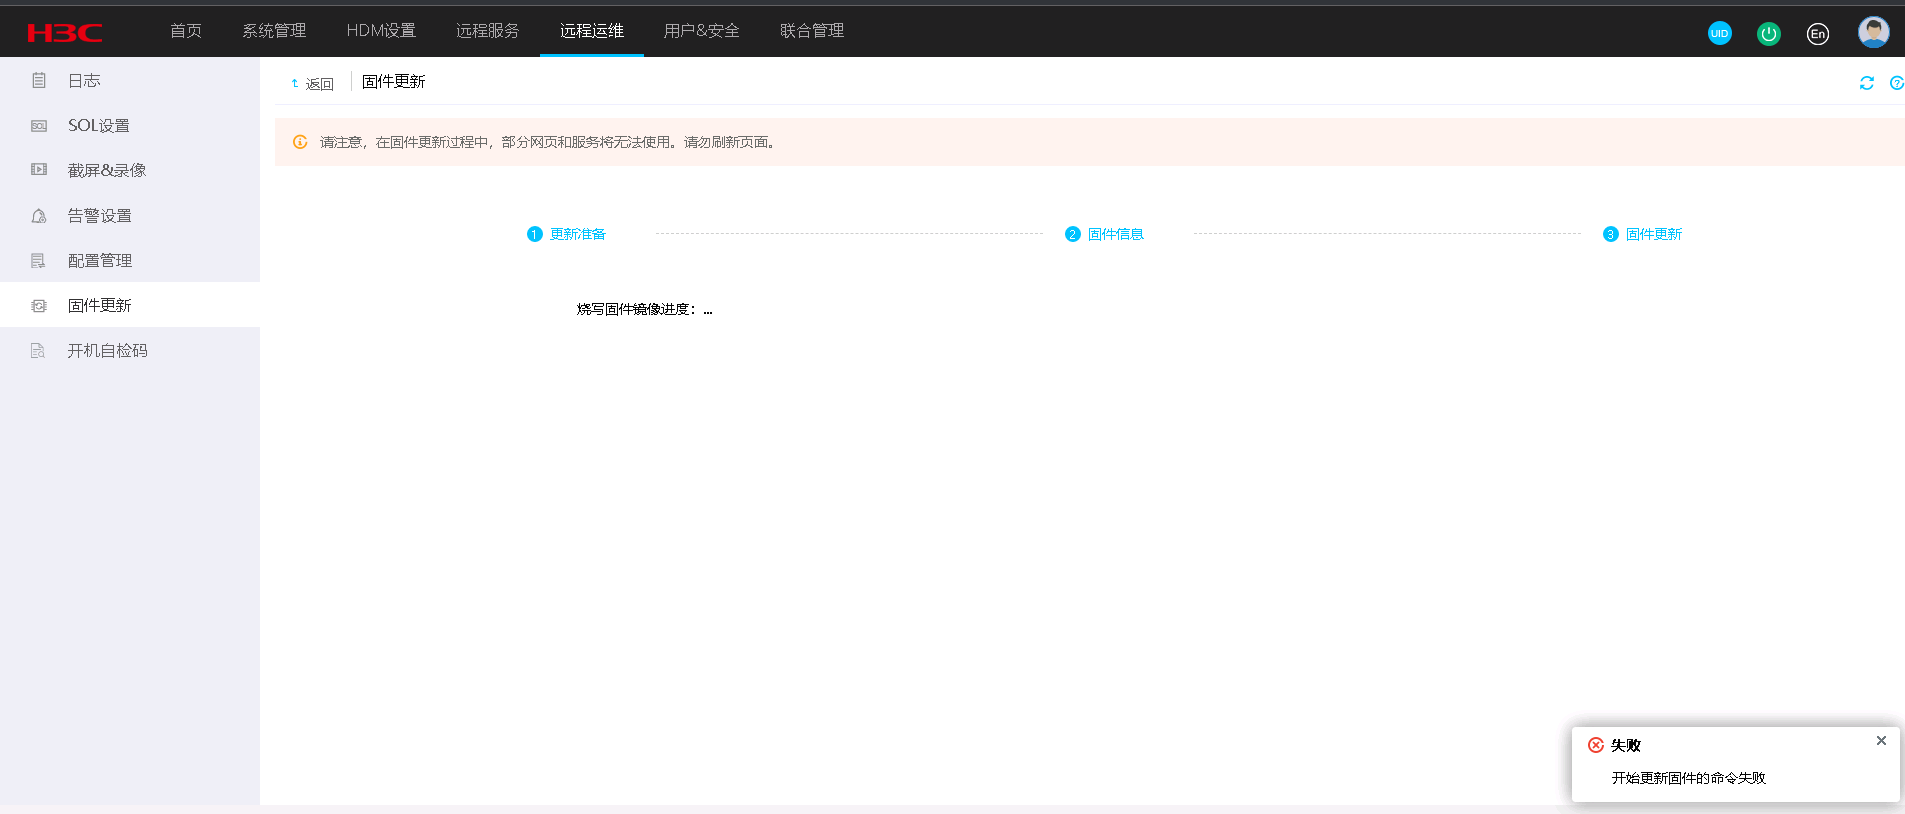Click the 固件更新 page title heading
1905x814 pixels.
394,82
